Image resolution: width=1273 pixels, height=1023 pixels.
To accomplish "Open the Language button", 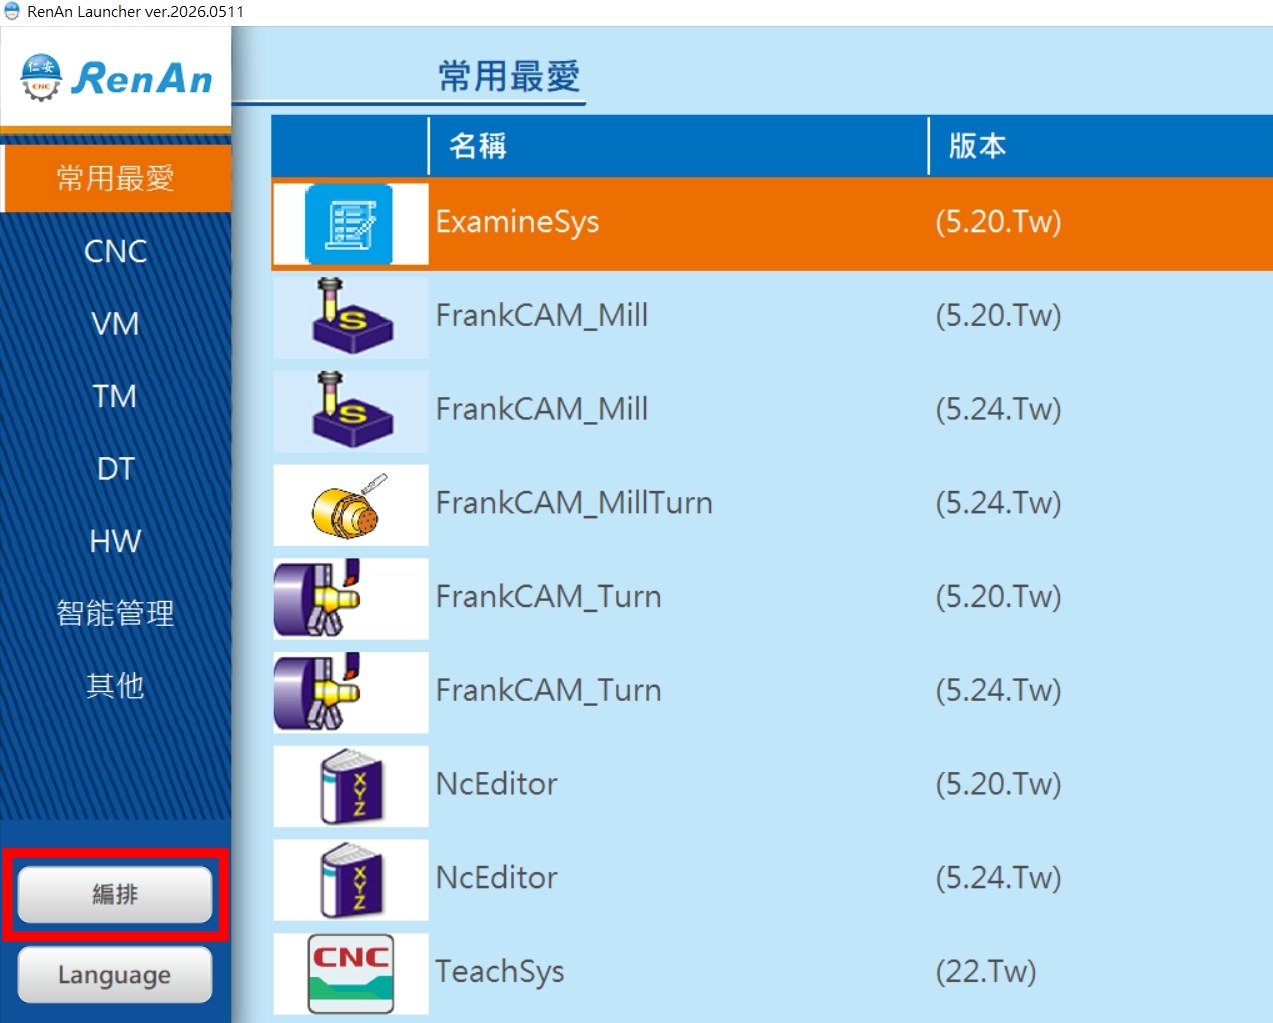I will [115, 975].
